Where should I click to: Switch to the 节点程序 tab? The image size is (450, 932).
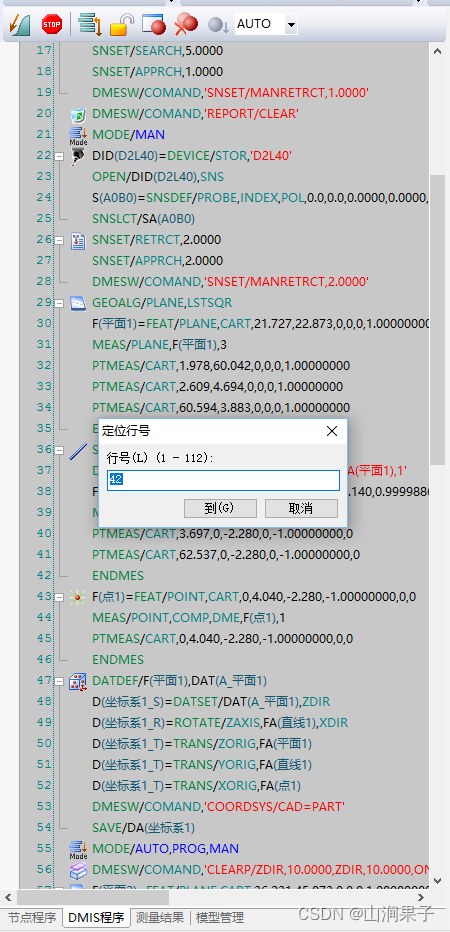(32, 917)
